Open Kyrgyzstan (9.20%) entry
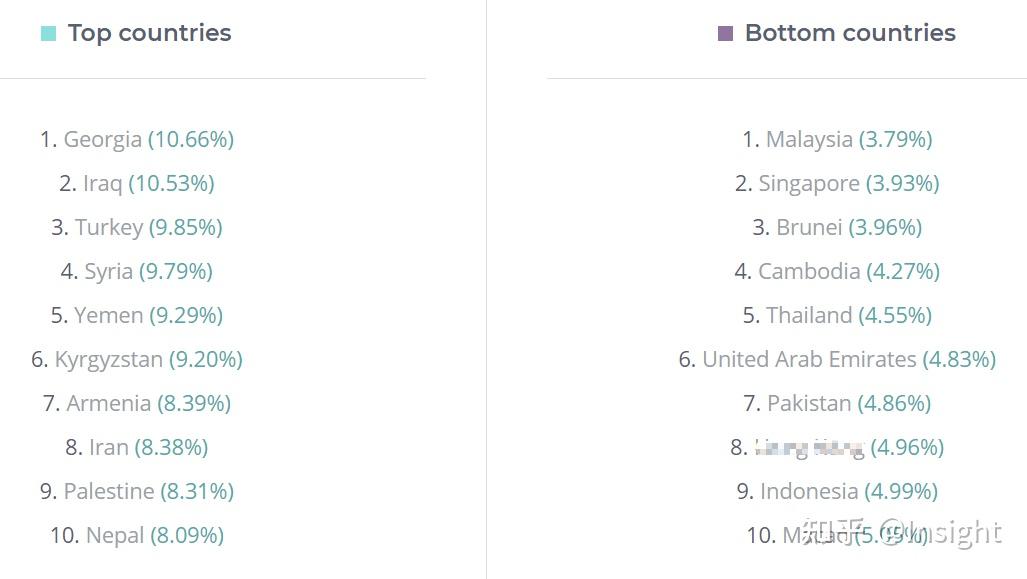The width and height of the screenshot is (1027, 579). [137, 359]
